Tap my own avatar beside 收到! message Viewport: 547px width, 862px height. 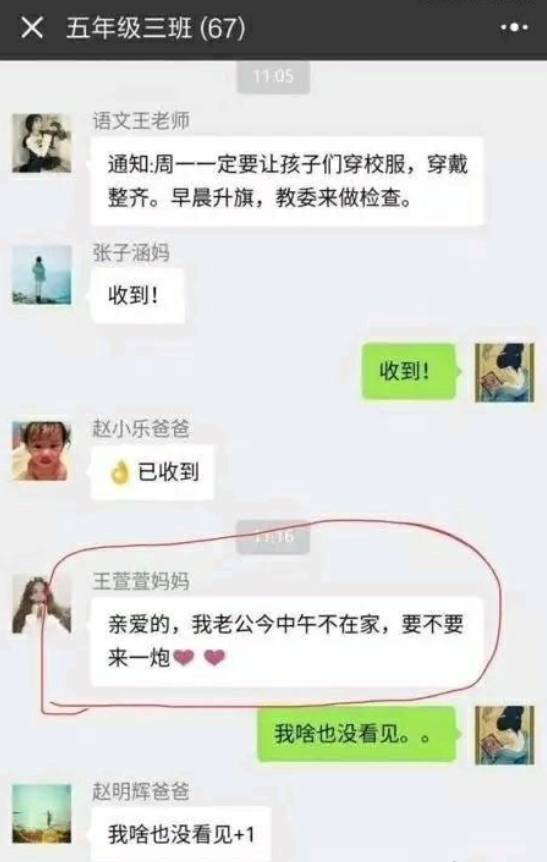504,372
